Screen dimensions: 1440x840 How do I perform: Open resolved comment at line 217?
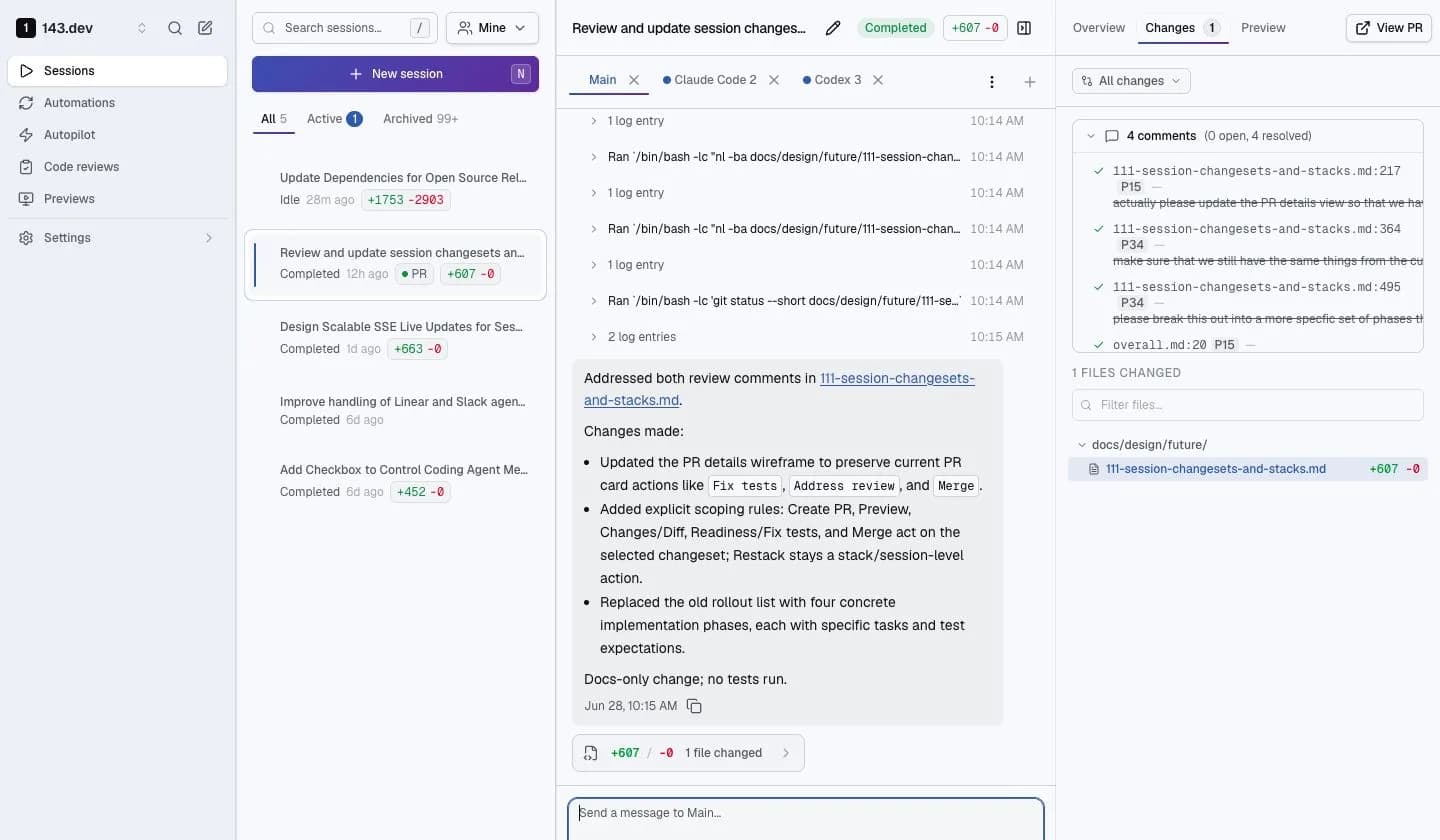(1256, 187)
